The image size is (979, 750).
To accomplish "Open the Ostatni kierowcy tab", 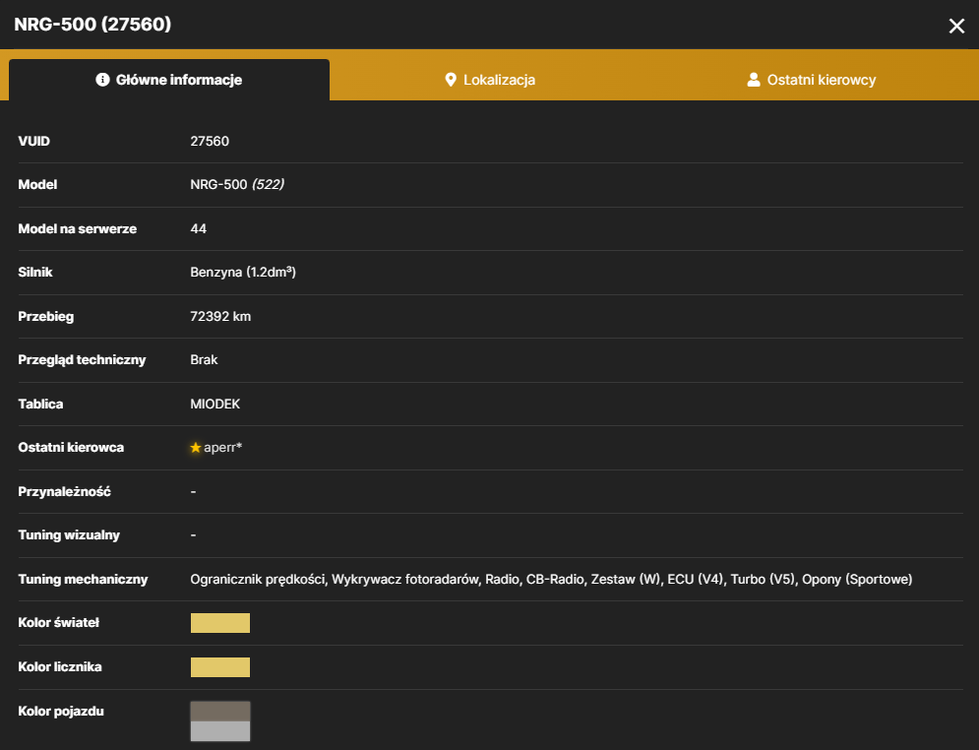I will pyautogui.click(x=812, y=79).
